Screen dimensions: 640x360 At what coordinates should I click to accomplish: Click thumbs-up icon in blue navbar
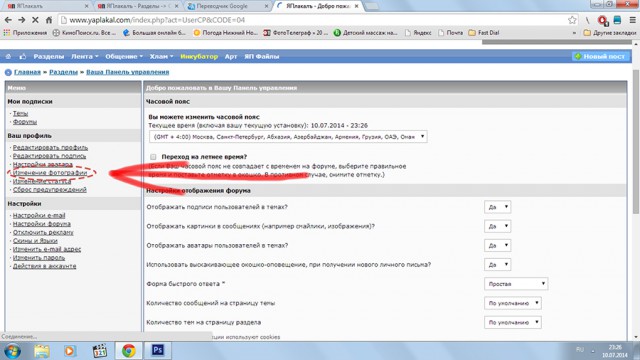[x=22, y=56]
